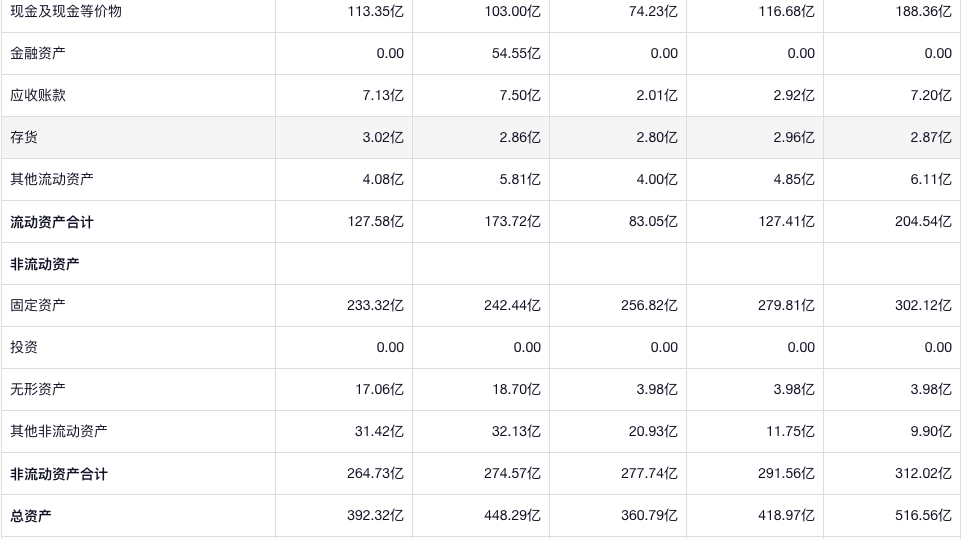Click the 非流动资产 section heading
Viewport: 961px width, 539px height.
point(45,264)
